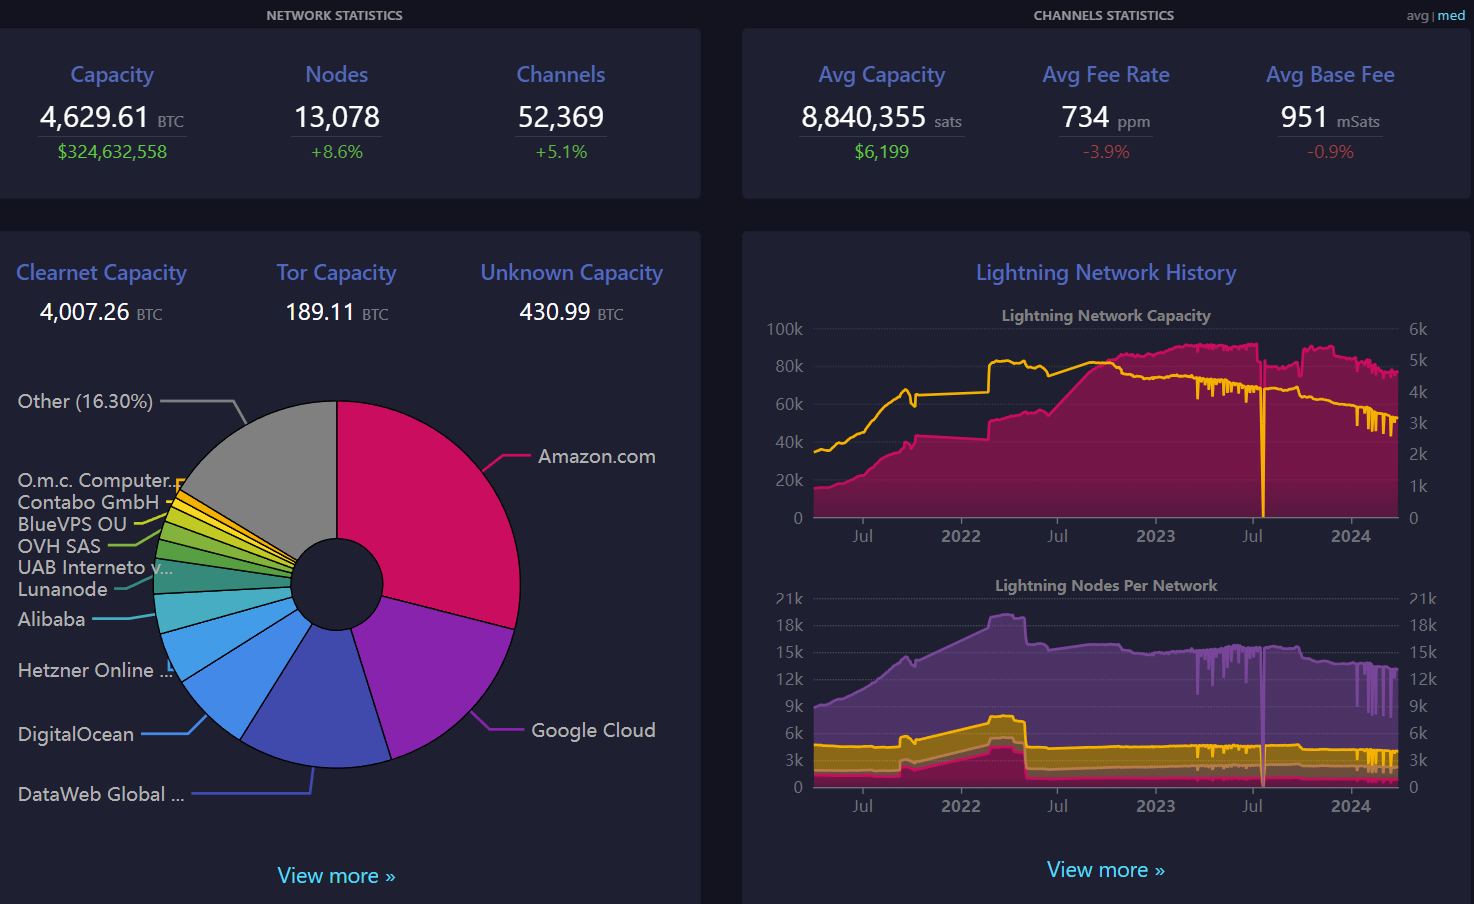Click the Google Cloud chart label
Screen dimensions: 1474x904
coord(593,730)
